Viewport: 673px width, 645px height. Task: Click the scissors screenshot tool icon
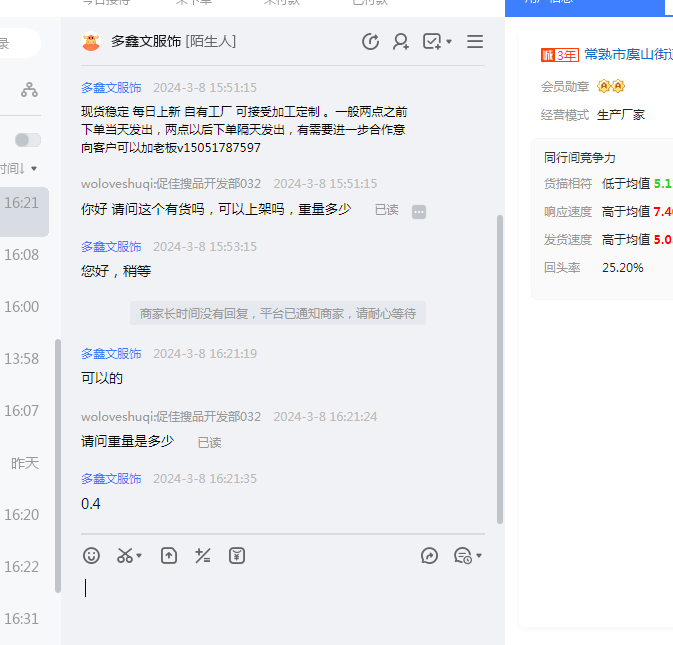(125, 556)
